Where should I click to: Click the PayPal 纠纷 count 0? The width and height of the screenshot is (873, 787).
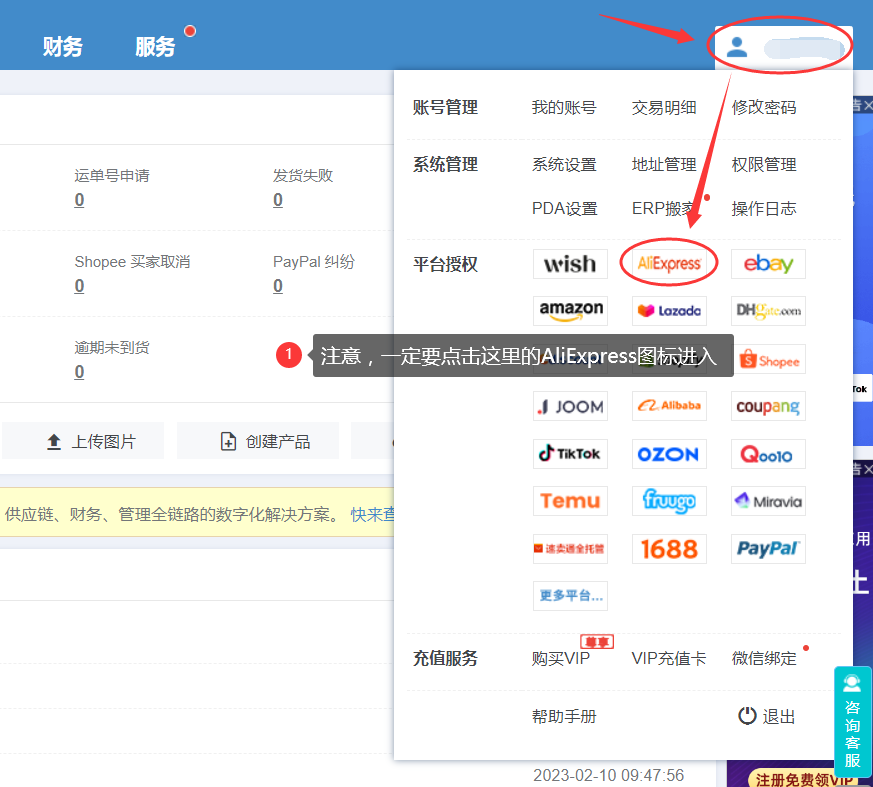click(278, 286)
